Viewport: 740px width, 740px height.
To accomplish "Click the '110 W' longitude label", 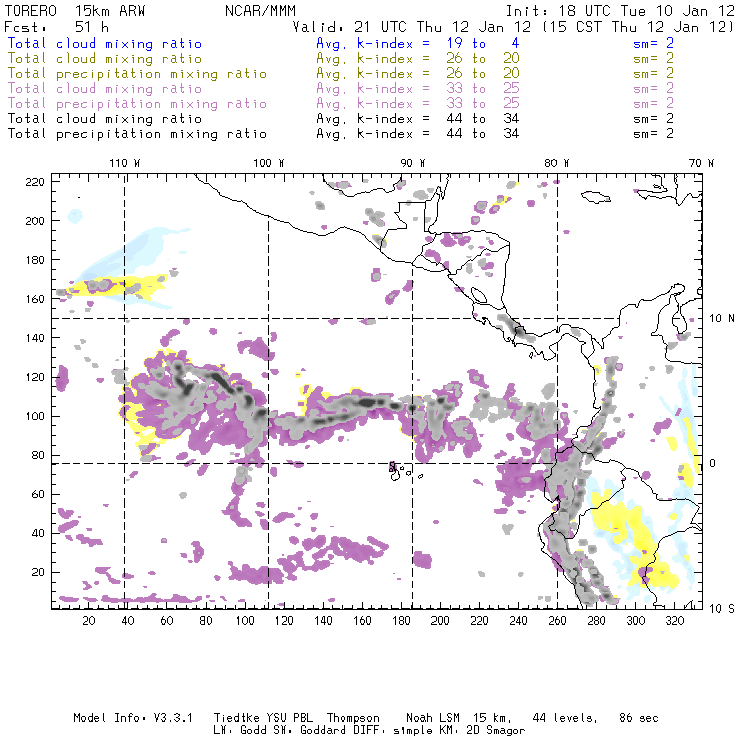I will (125, 163).
